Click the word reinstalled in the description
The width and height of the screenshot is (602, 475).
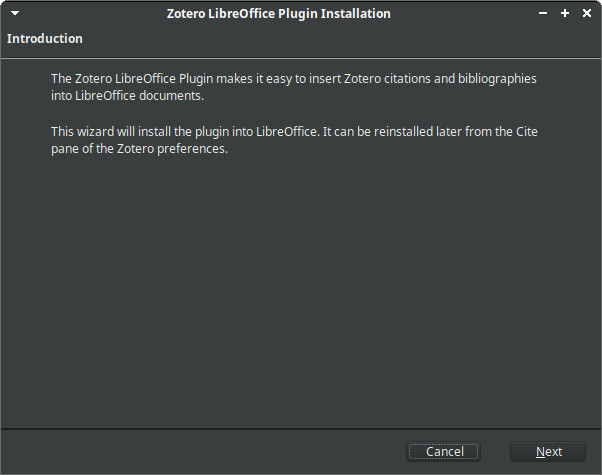pos(403,131)
